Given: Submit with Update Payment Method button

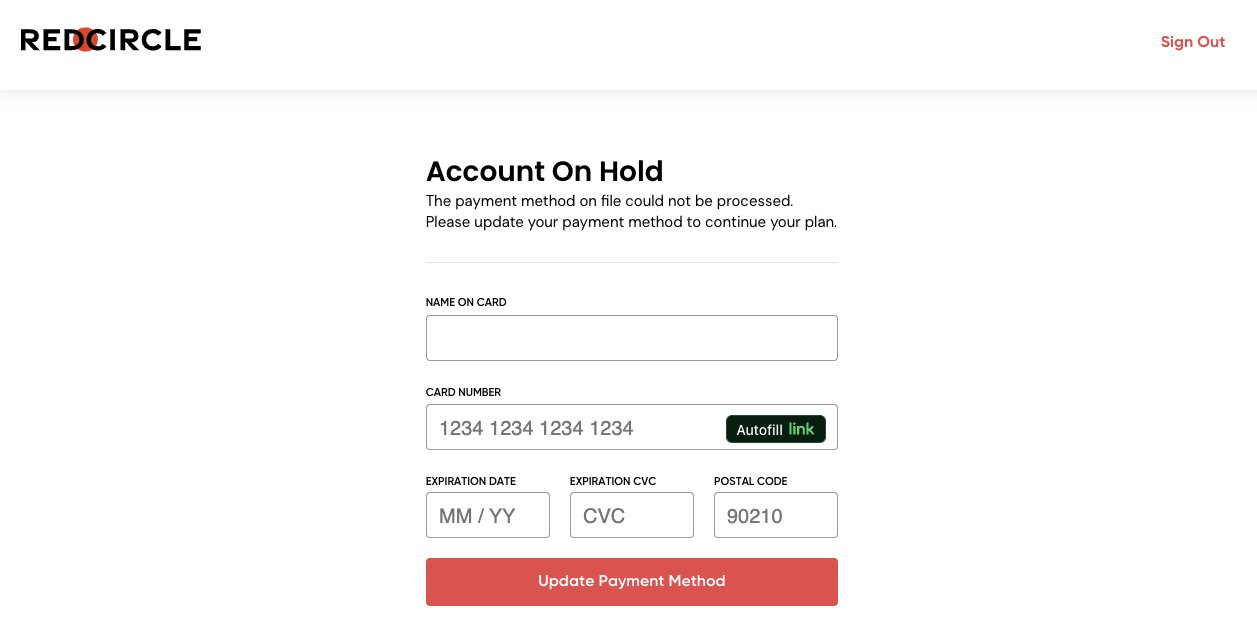Looking at the screenshot, I should [632, 582].
